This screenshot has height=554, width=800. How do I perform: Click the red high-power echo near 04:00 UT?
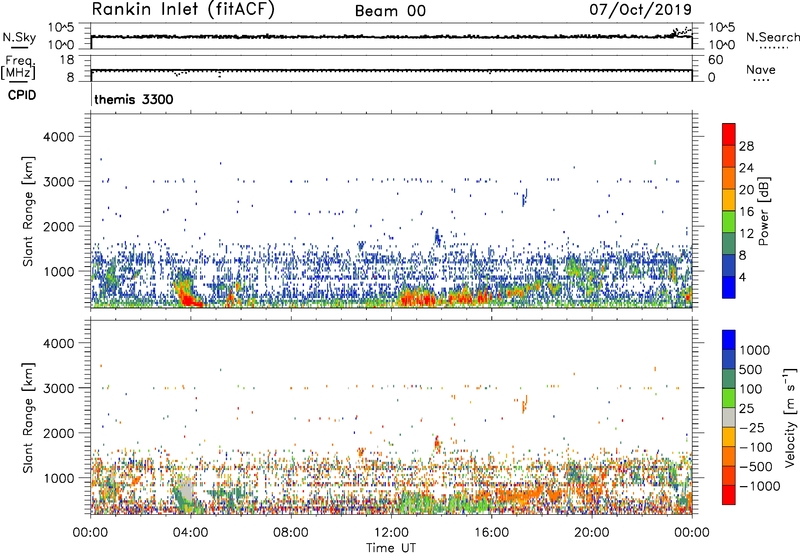coord(190,300)
